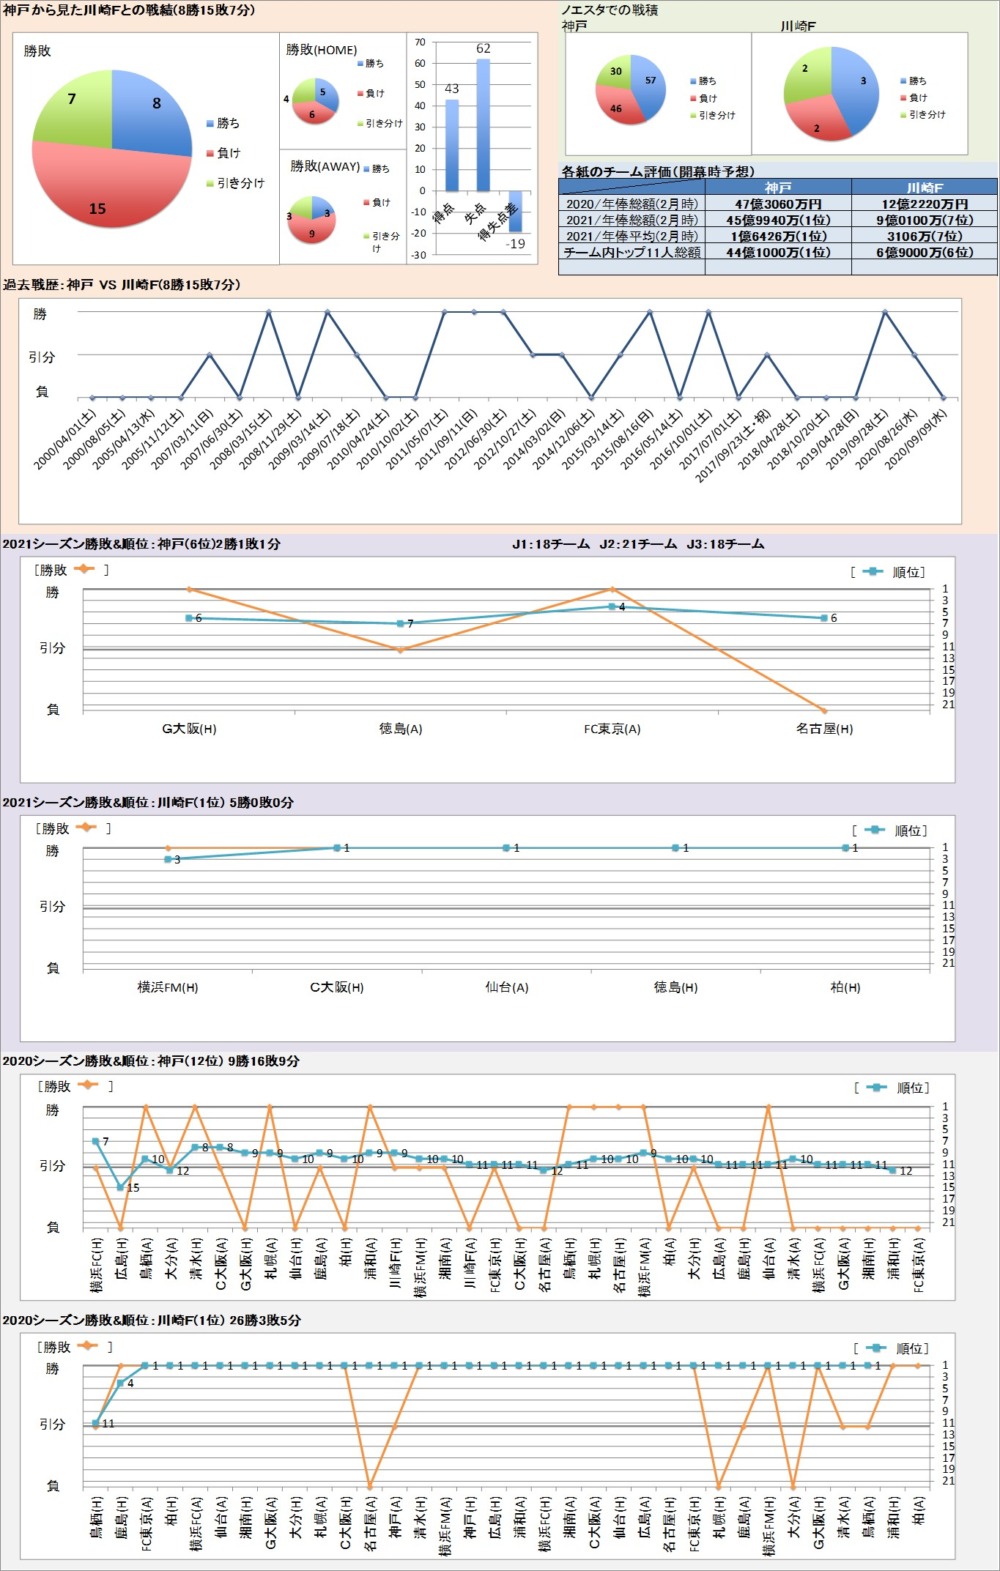Select the bar labeled 43 for 得点
1000x1571 pixels.
(452, 145)
